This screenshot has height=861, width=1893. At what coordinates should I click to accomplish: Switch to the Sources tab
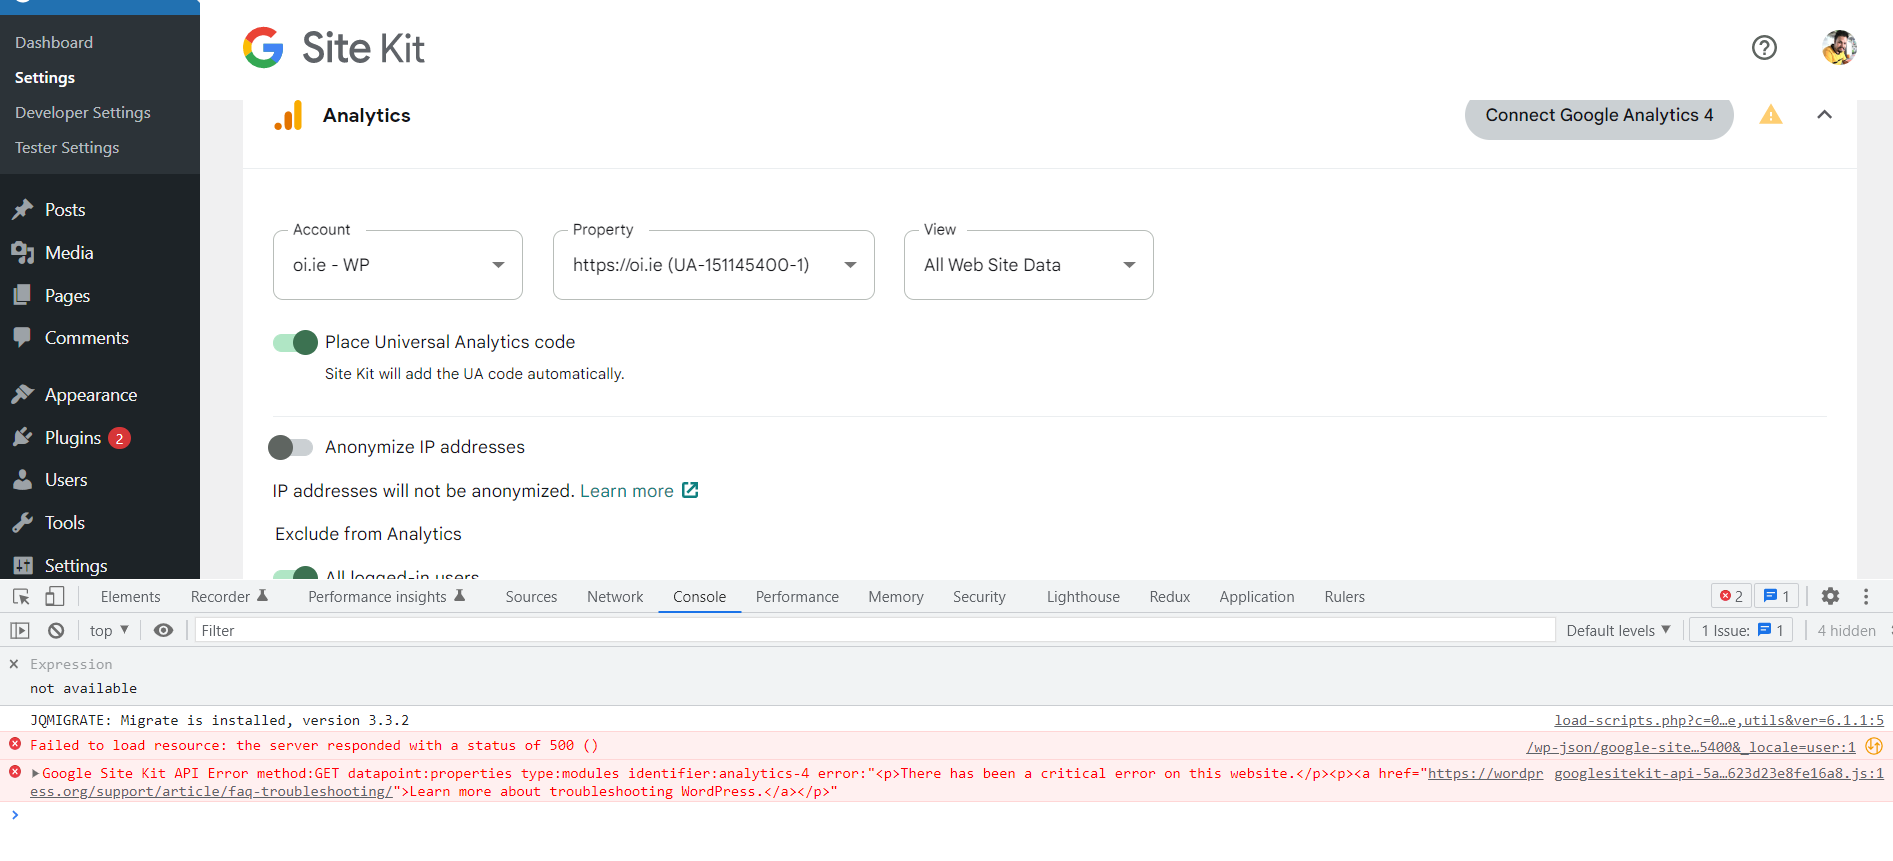point(531,597)
